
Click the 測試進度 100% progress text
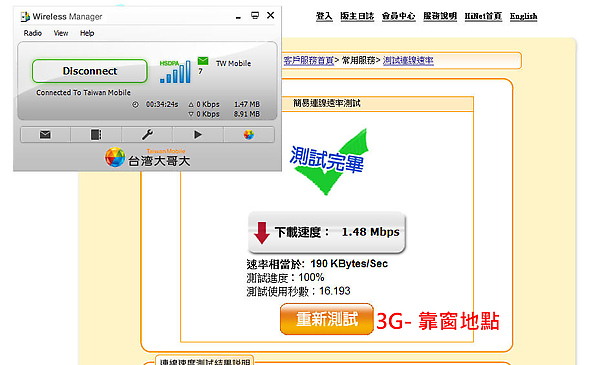(x=285, y=277)
